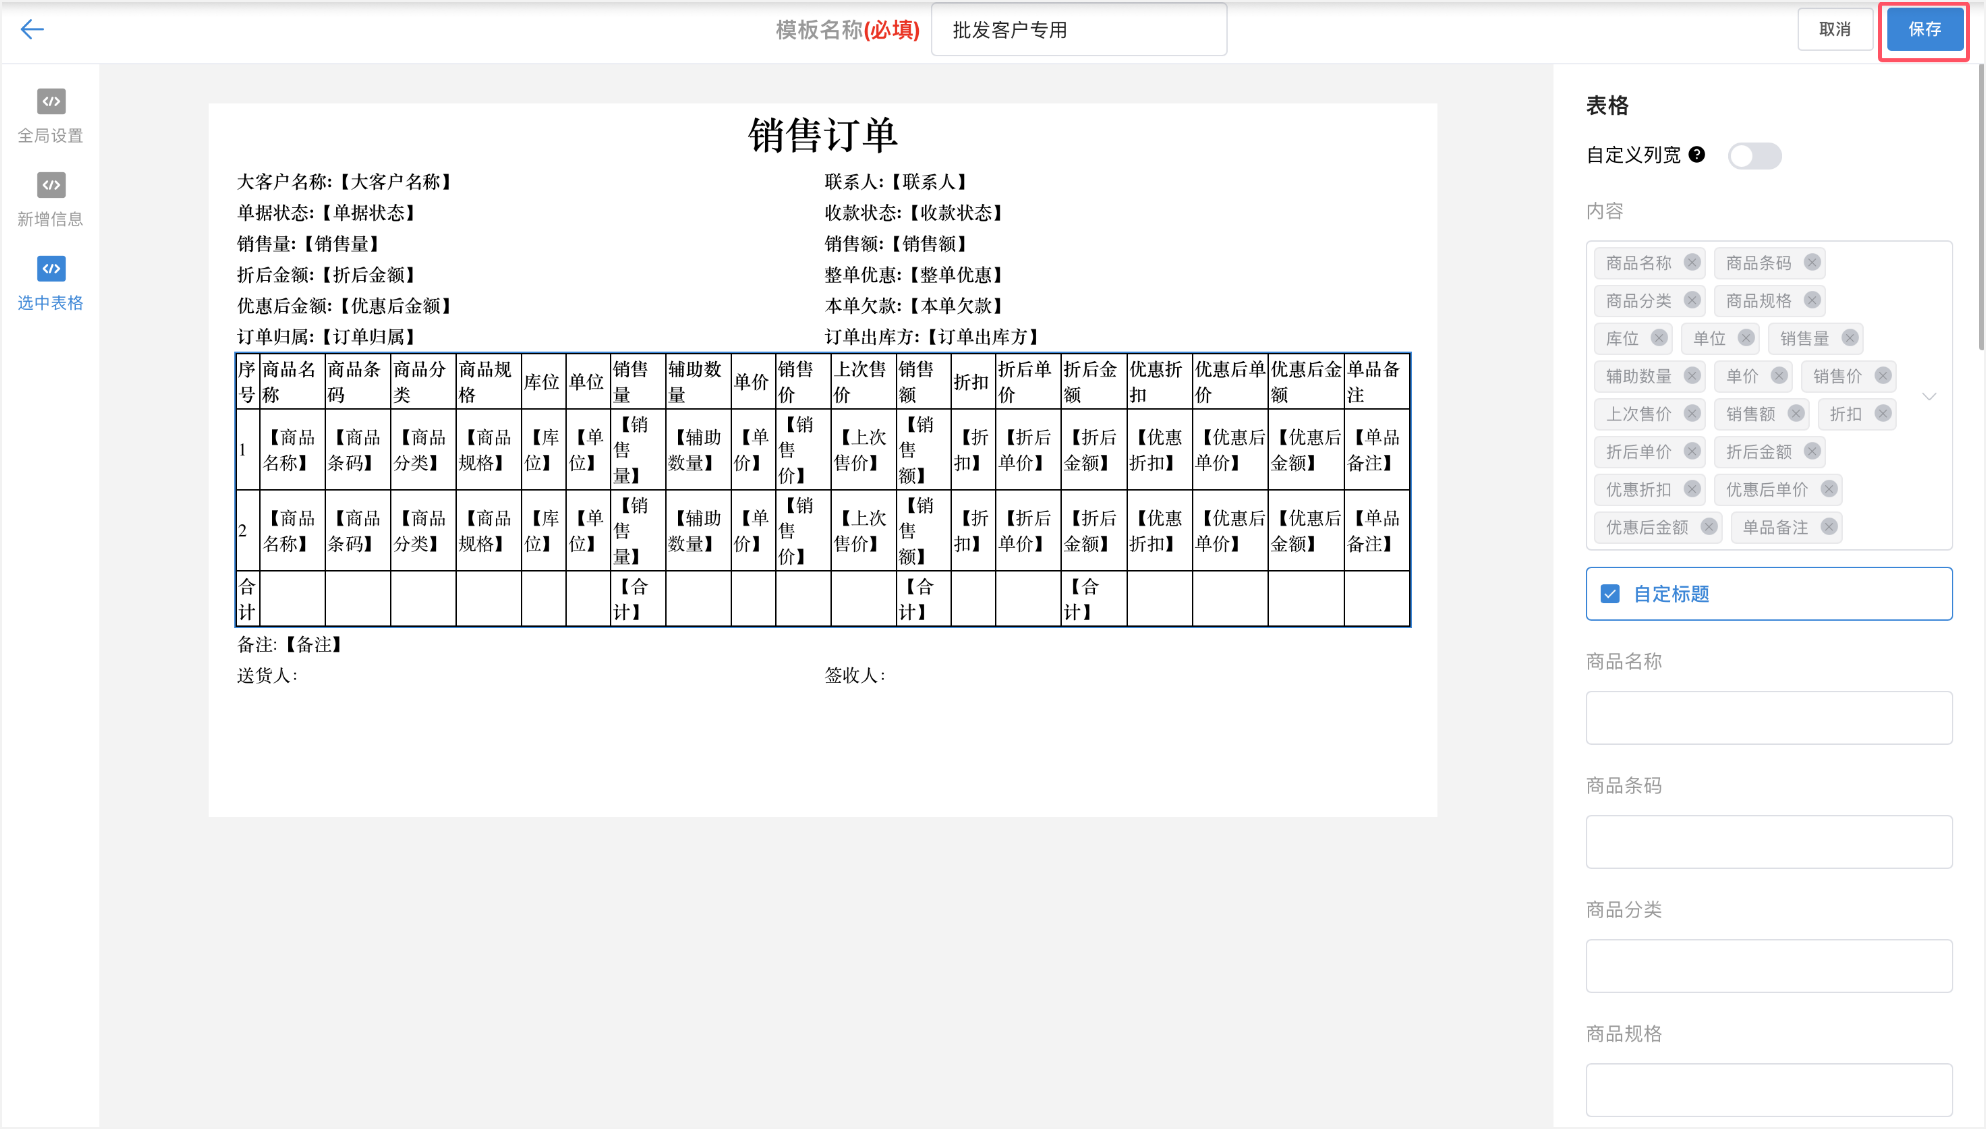The height and width of the screenshot is (1130, 1986).
Task: Select 选中表格 sidebar icon
Action: point(51,269)
